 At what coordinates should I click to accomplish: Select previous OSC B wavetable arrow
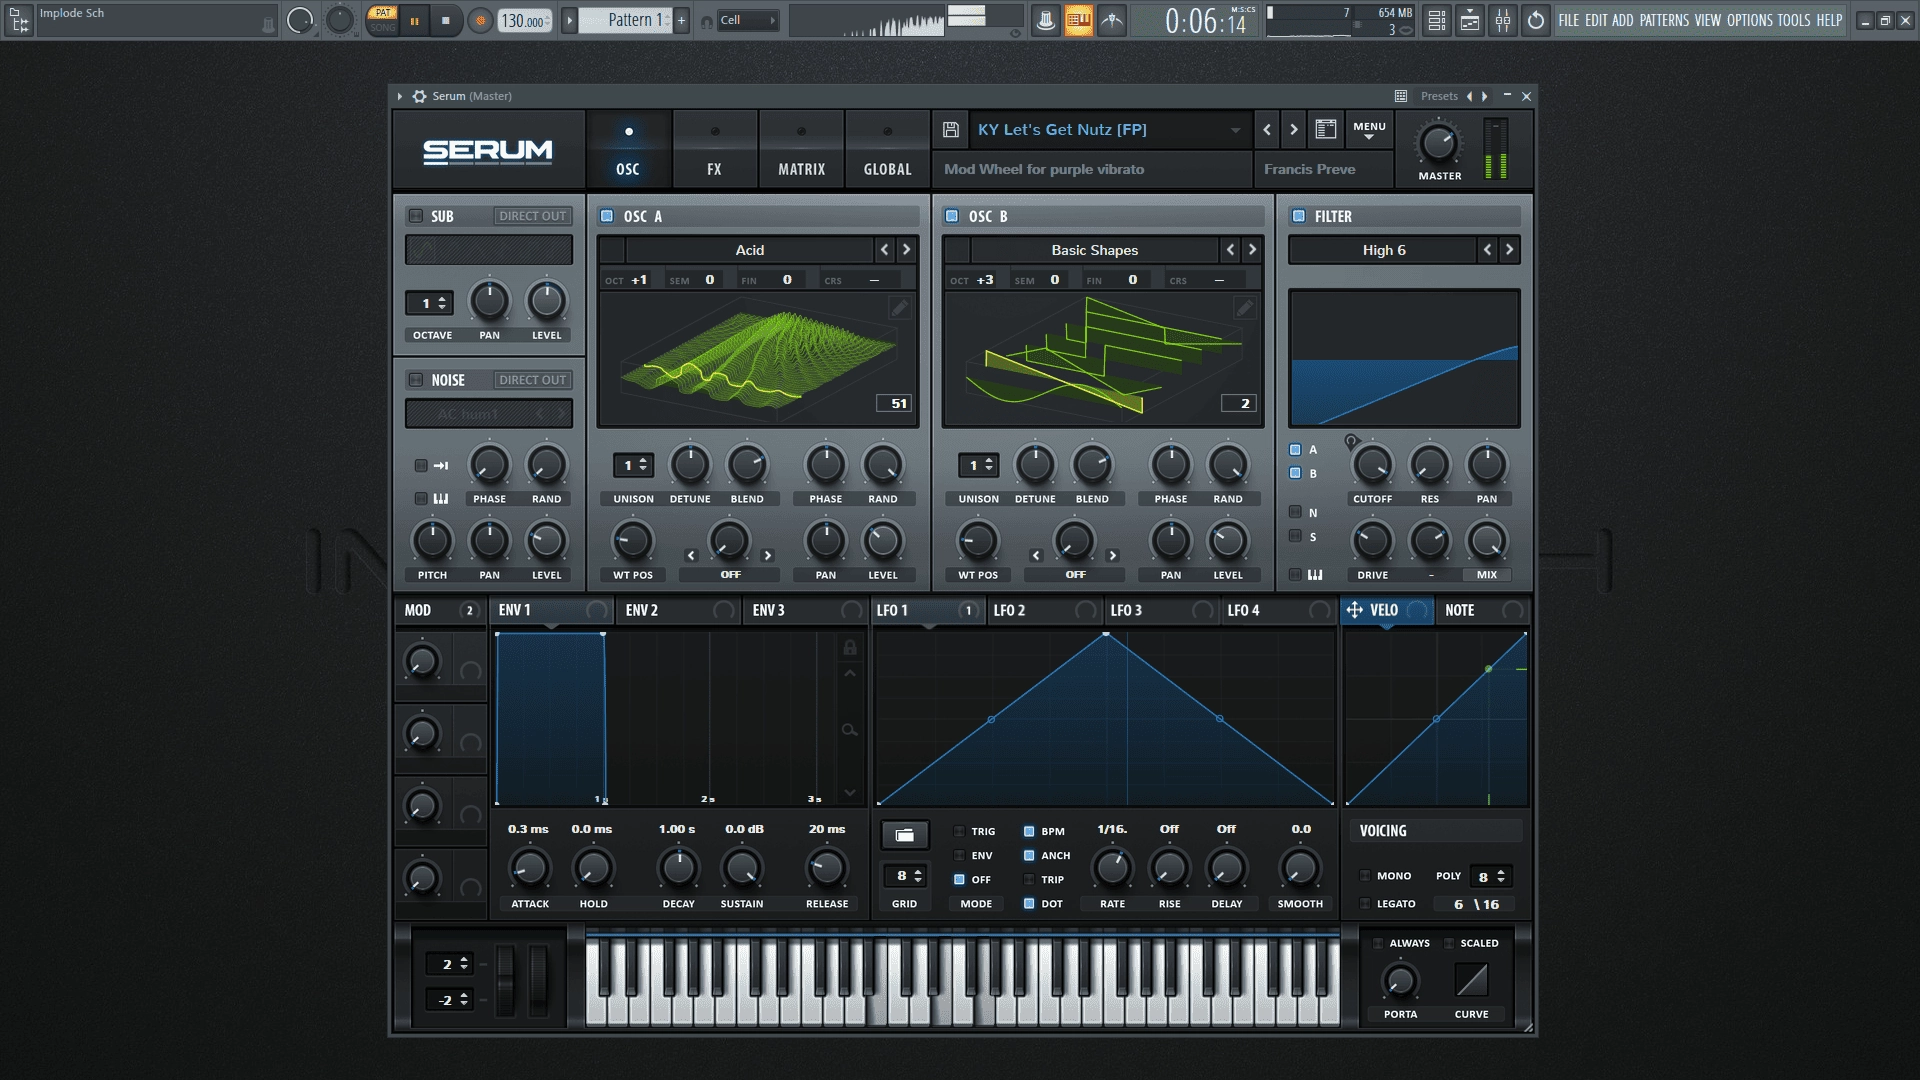[1230, 250]
